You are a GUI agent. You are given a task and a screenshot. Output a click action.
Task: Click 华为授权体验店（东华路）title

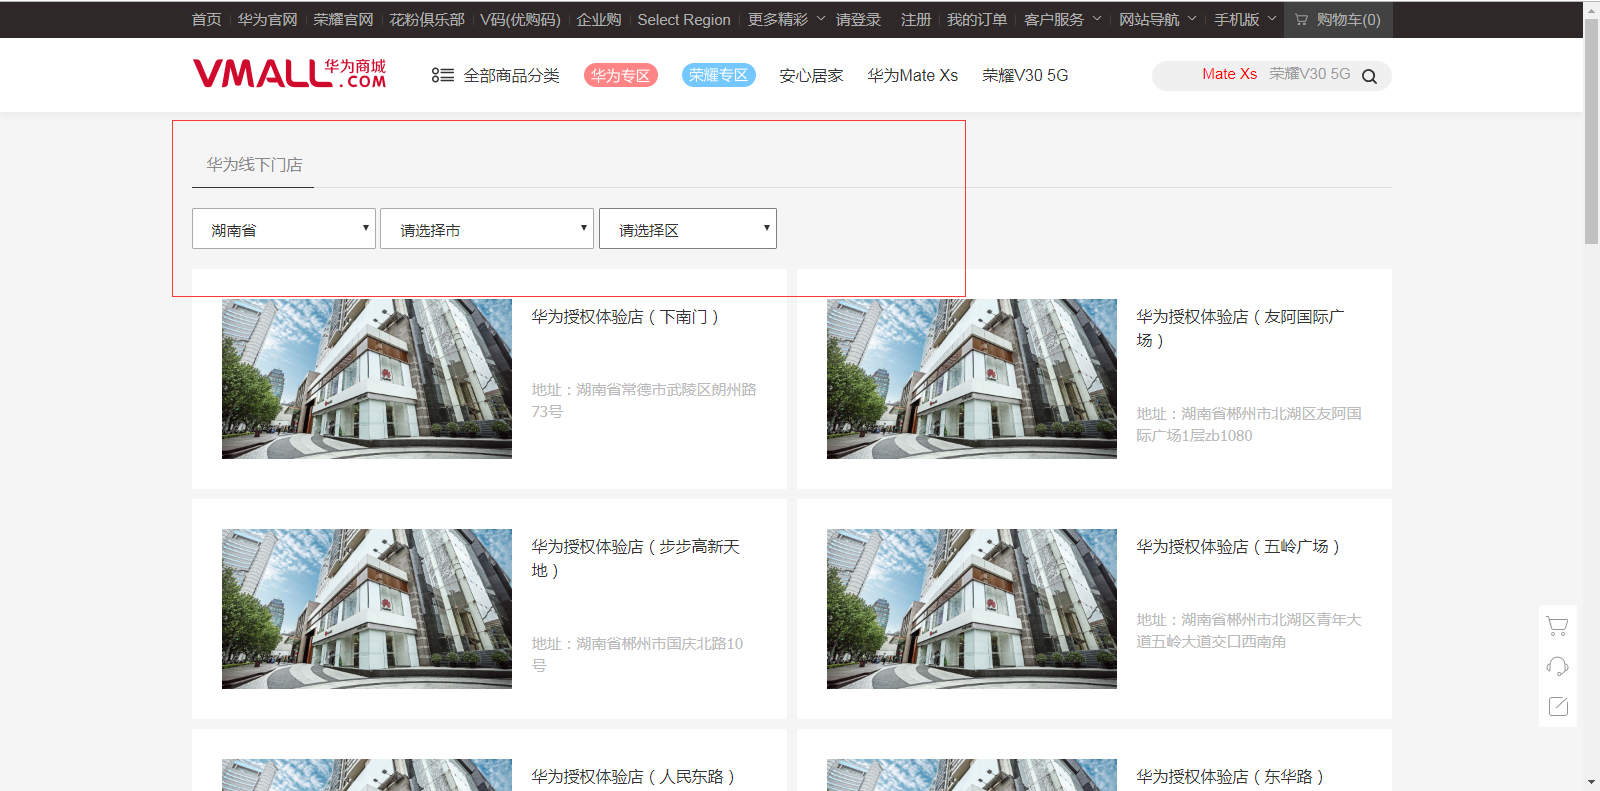click(1231, 777)
